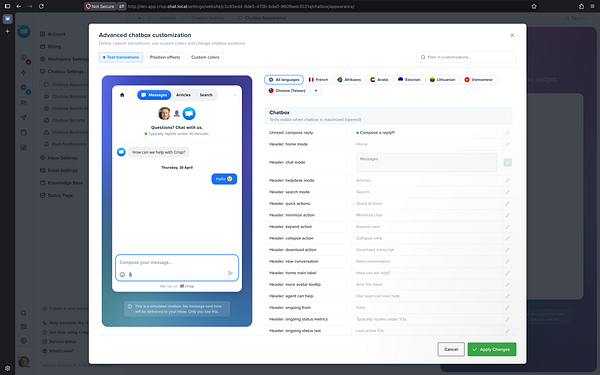
Task: Click the 'Compose a reply!!!' translation value
Action: click(377, 133)
